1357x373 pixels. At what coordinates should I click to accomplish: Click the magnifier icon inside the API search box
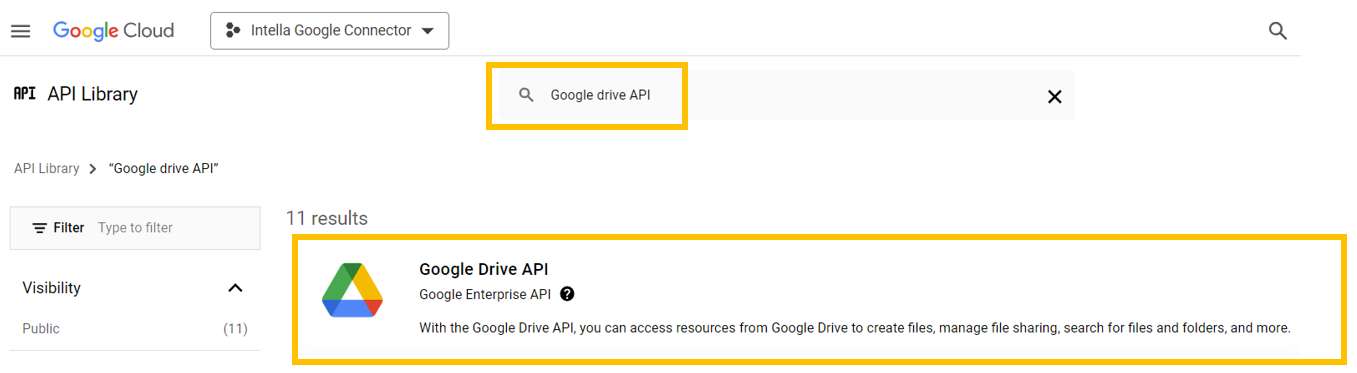pyautogui.click(x=526, y=96)
